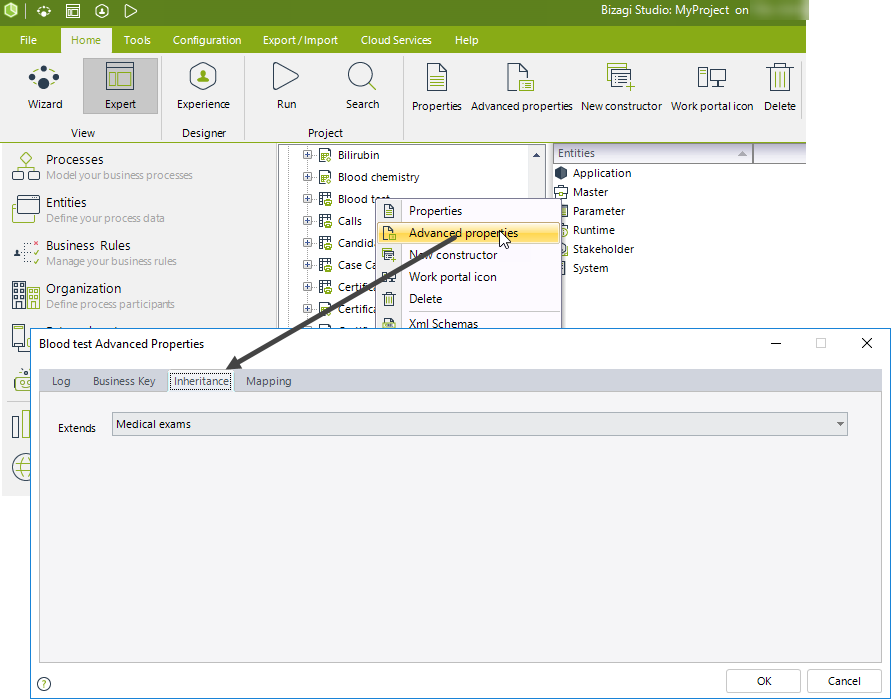Close the Advanced Properties dialog
The image size is (891, 699).
(x=867, y=343)
